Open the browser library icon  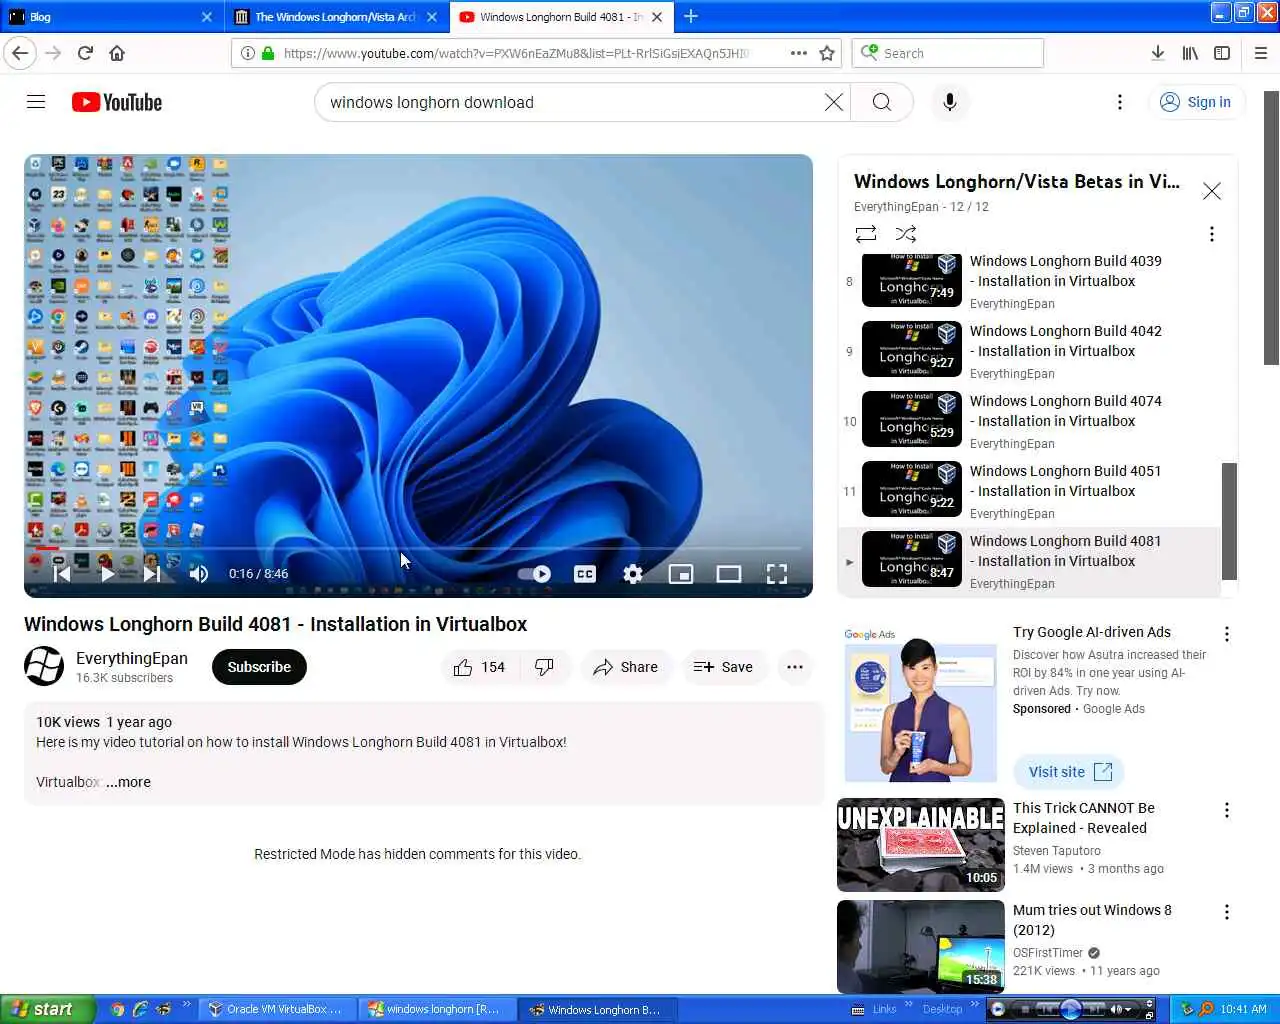pos(1190,53)
